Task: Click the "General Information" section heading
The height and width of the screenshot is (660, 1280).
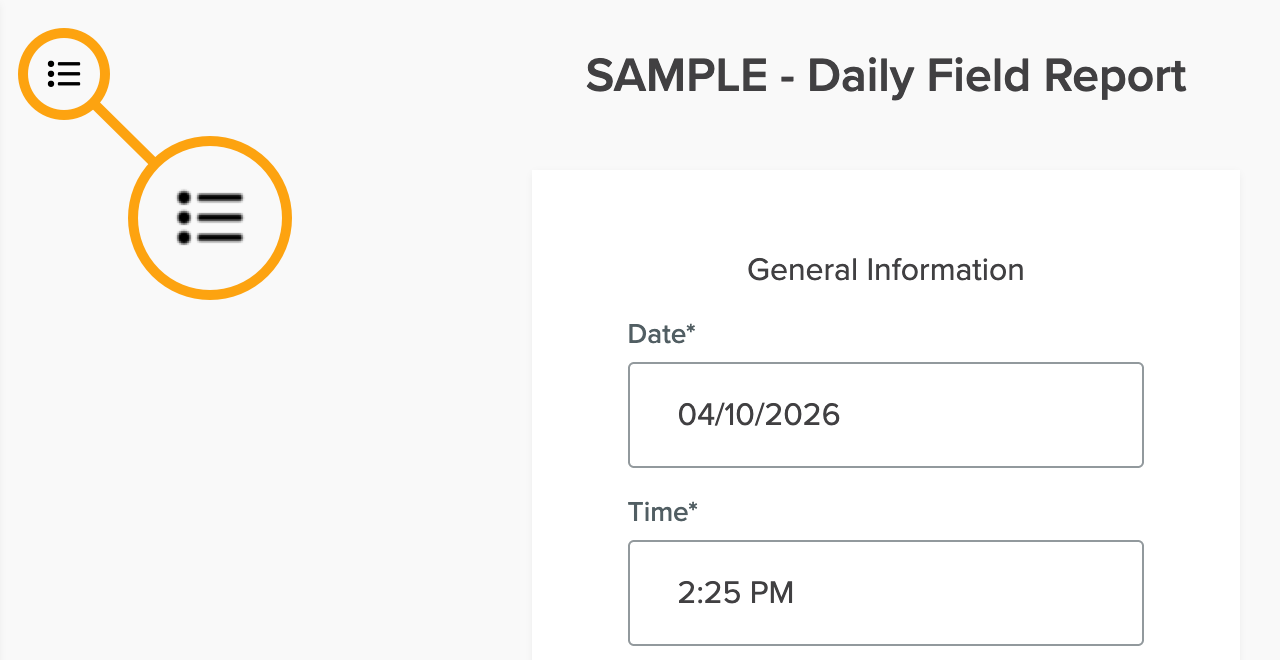Action: [885, 270]
